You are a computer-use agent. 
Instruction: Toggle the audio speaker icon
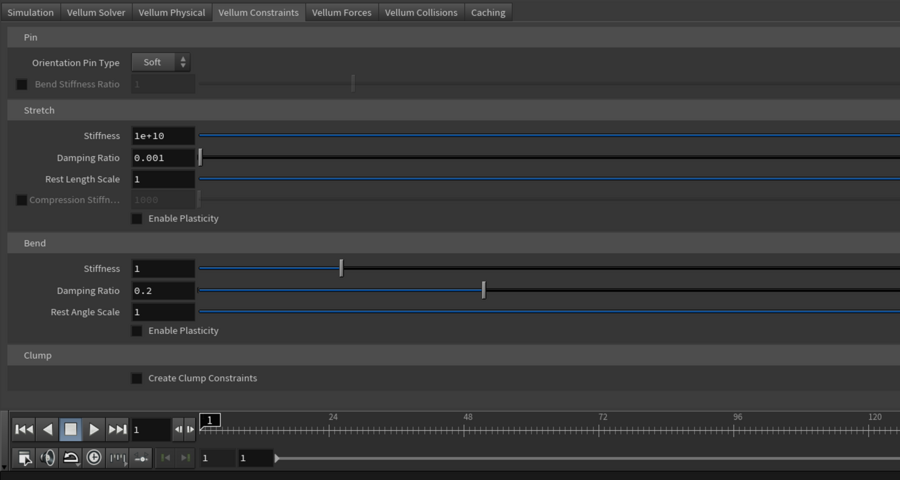point(47,458)
